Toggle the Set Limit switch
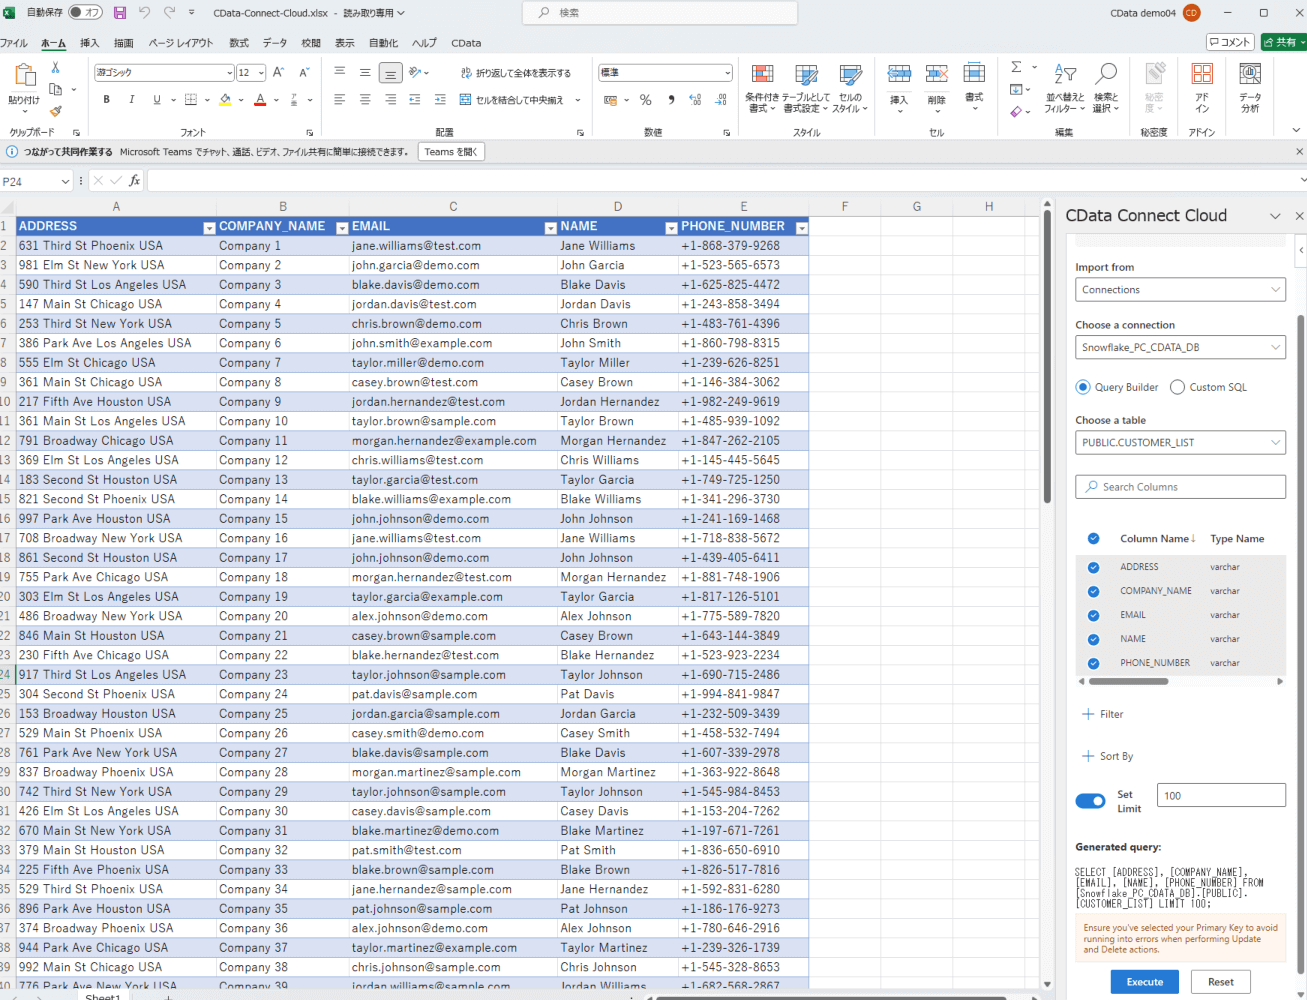The width and height of the screenshot is (1307, 1000). click(x=1090, y=801)
